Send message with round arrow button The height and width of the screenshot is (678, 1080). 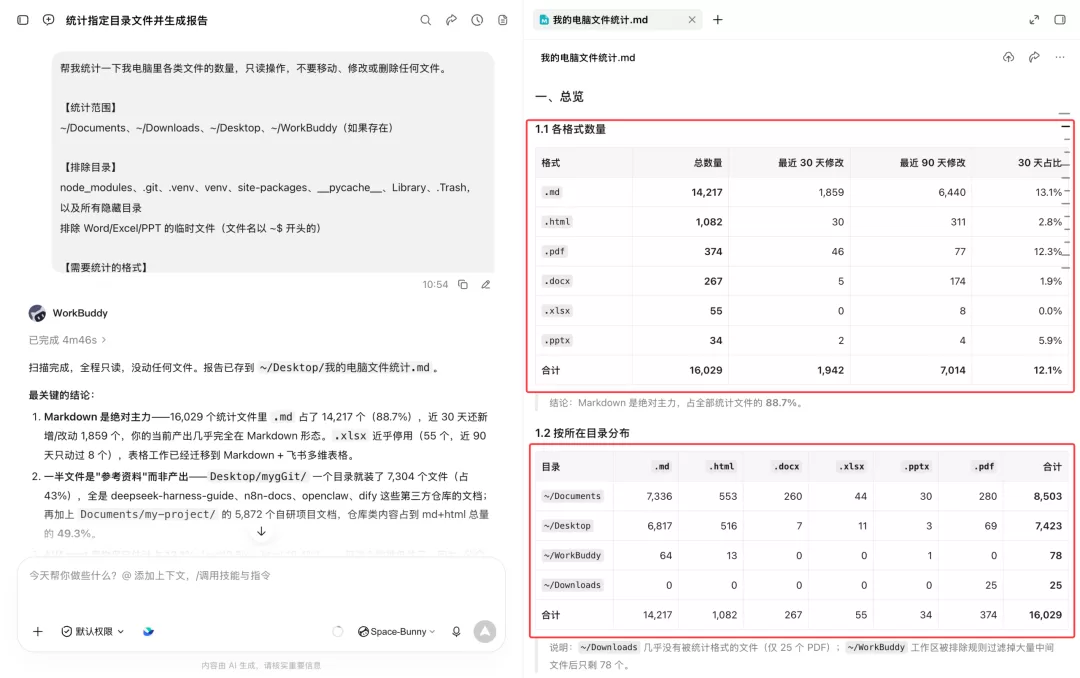[x=485, y=631]
